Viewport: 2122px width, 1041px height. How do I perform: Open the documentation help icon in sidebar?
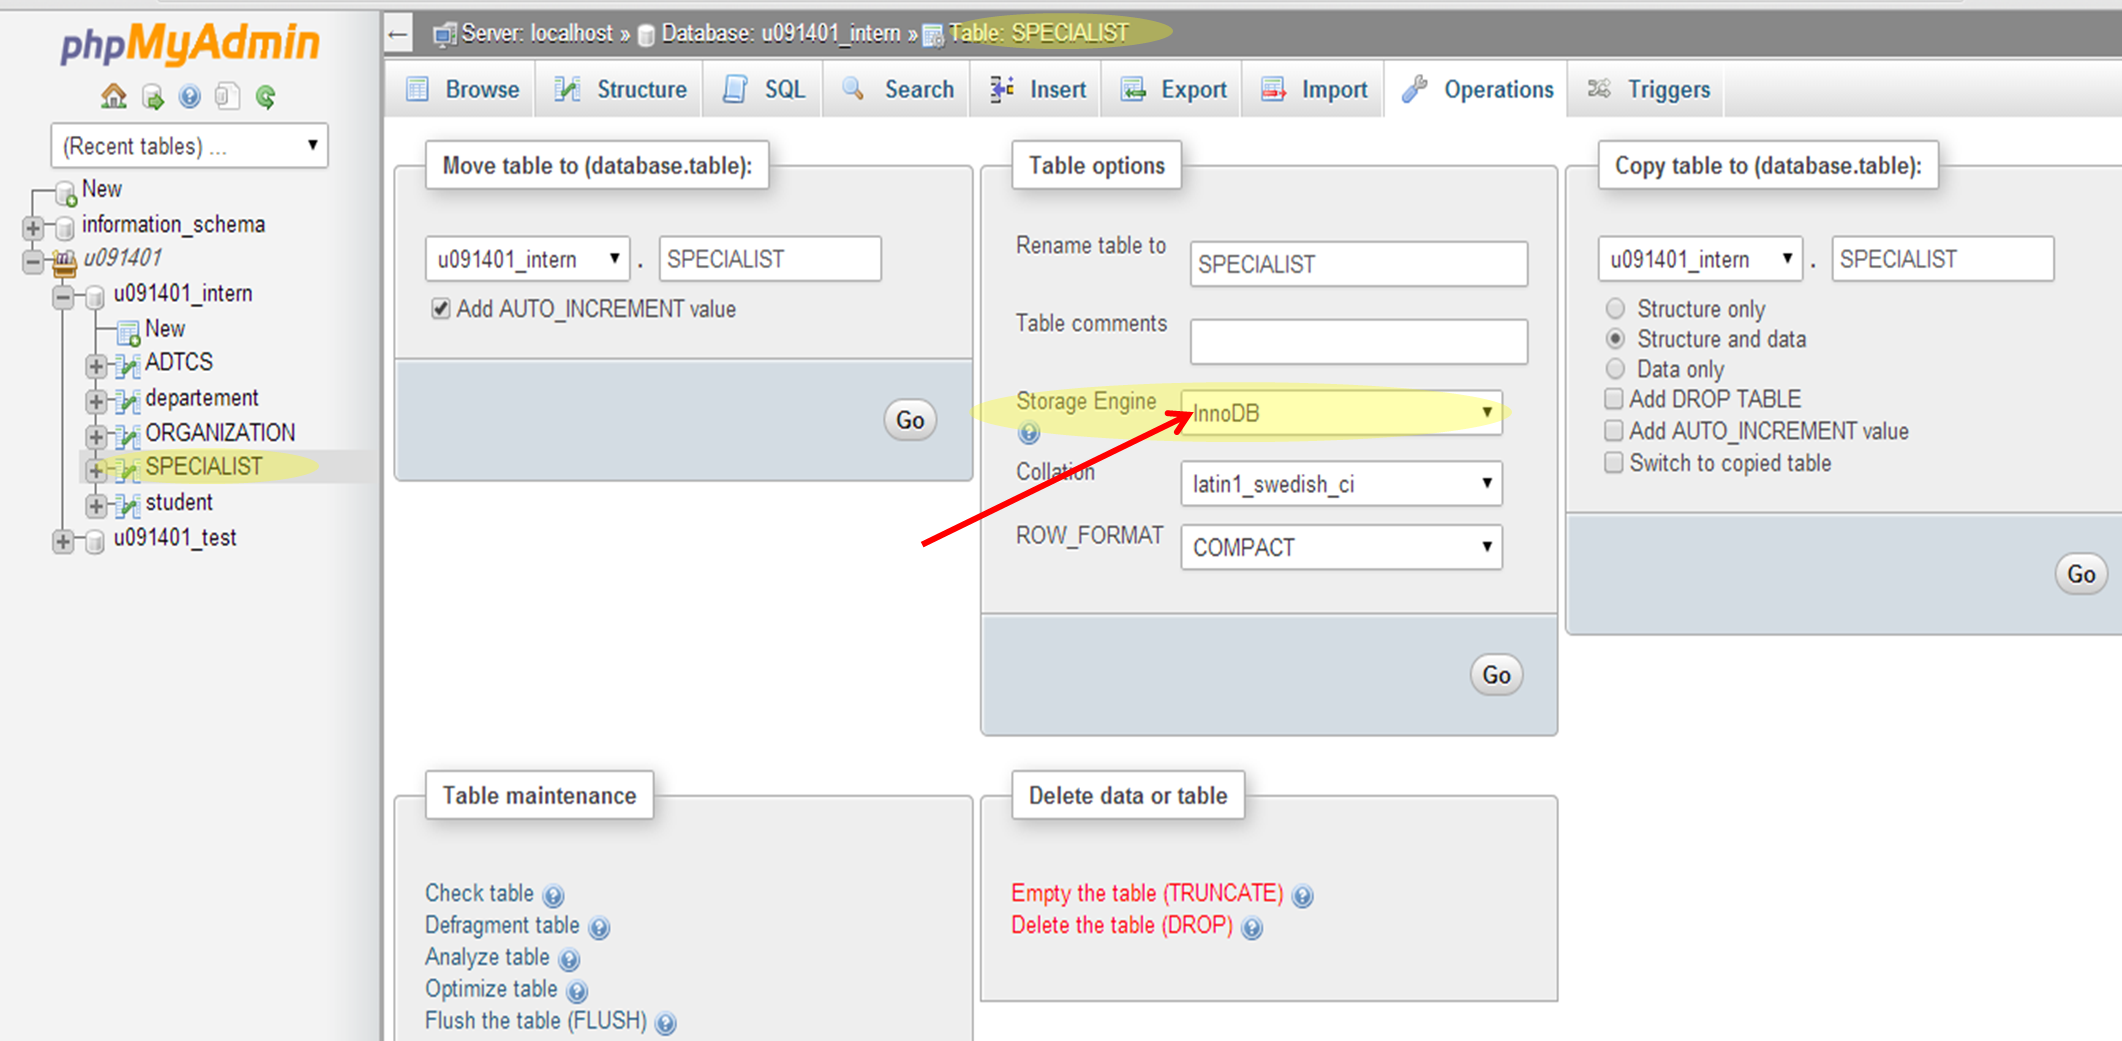(189, 97)
